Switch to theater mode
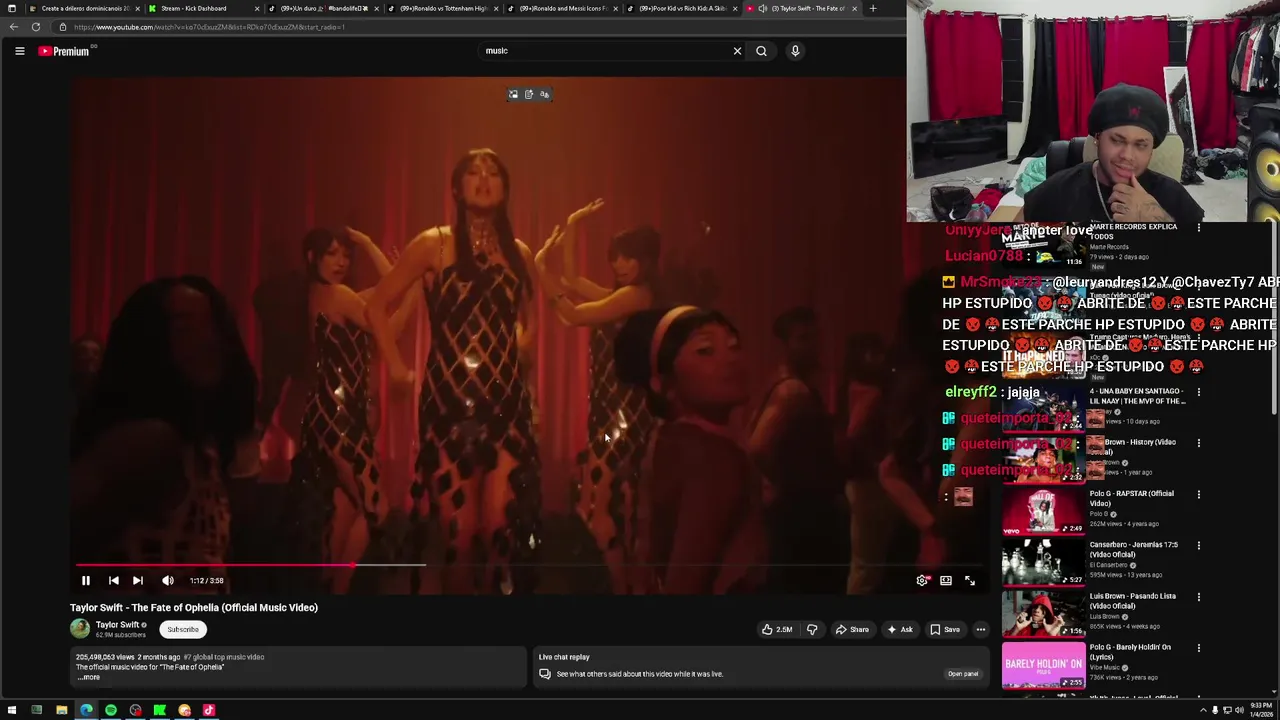Screen dimensions: 1280x720 946,580
